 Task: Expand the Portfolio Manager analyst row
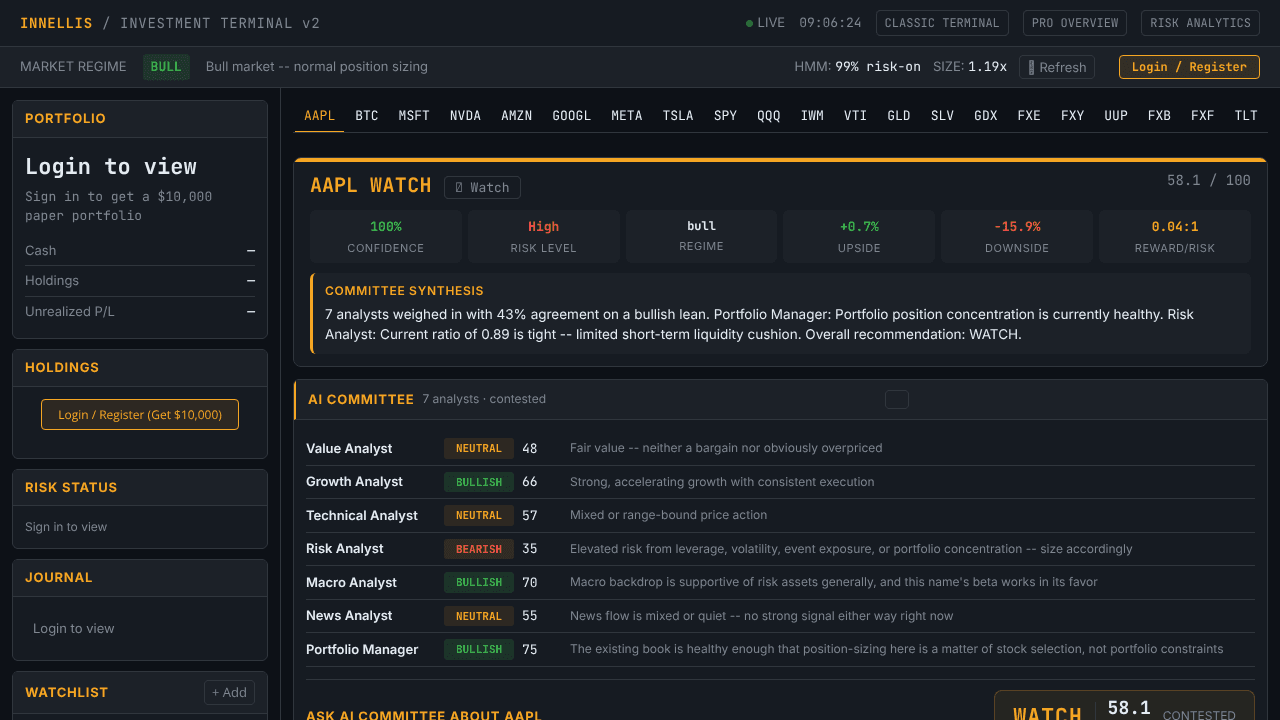(780, 649)
